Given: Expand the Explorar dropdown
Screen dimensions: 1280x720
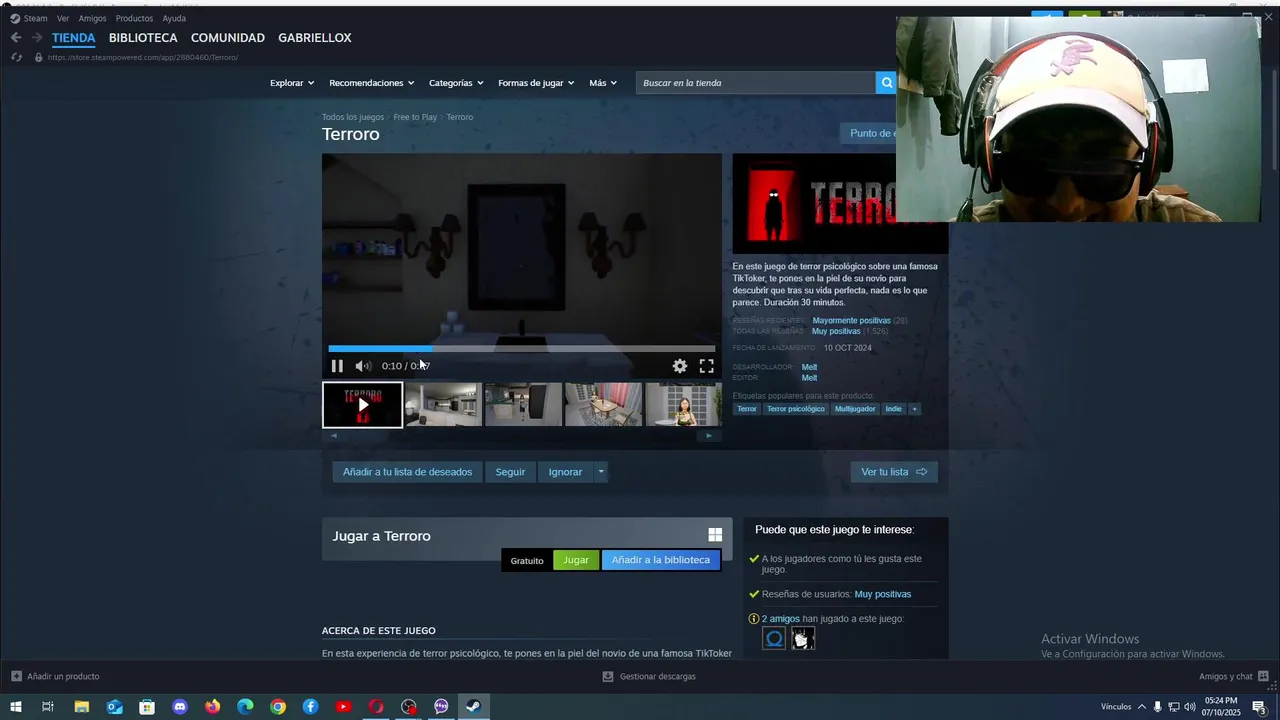Looking at the screenshot, I should tap(292, 83).
